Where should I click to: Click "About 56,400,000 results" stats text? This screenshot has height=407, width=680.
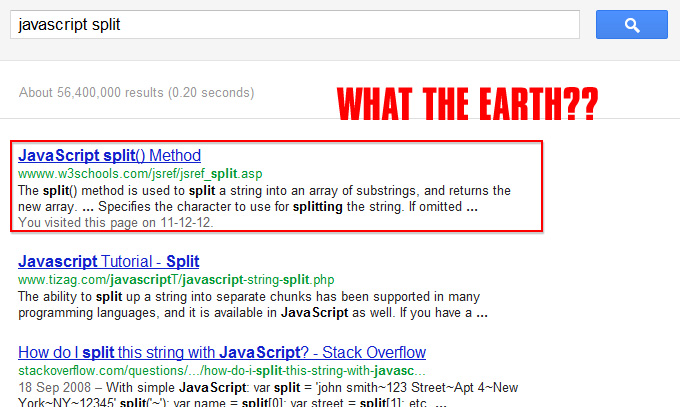click(137, 92)
